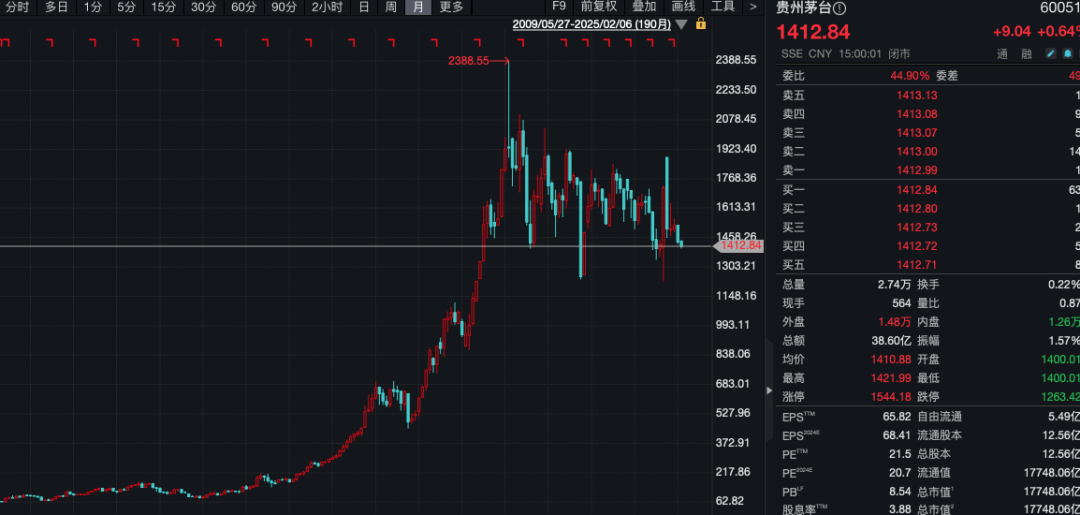Switch to the 日 daily K-line tab
This screenshot has height=515, width=1080.
[364, 7]
